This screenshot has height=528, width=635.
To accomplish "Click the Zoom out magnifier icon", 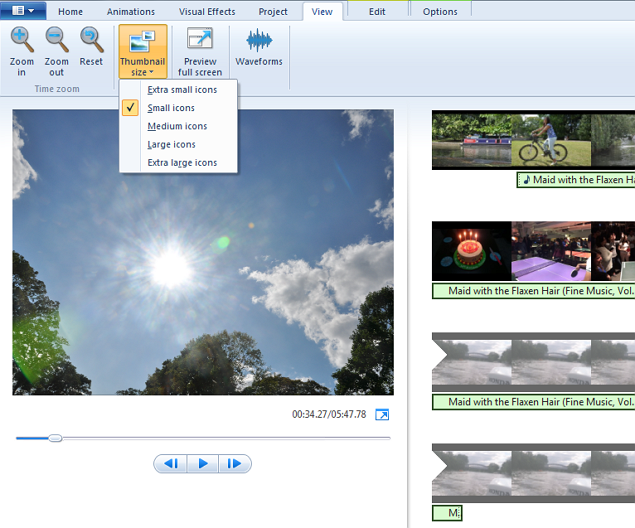I will [57, 40].
